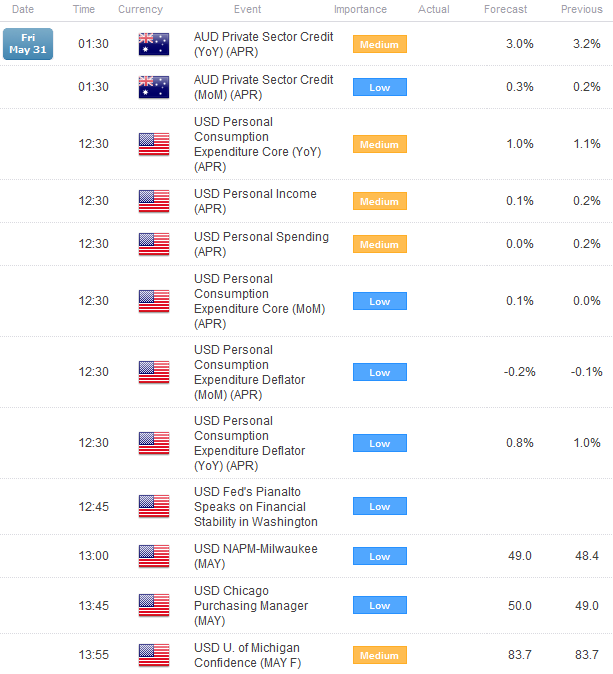Open the USD Personal Spending (APR) event

(x=259, y=244)
